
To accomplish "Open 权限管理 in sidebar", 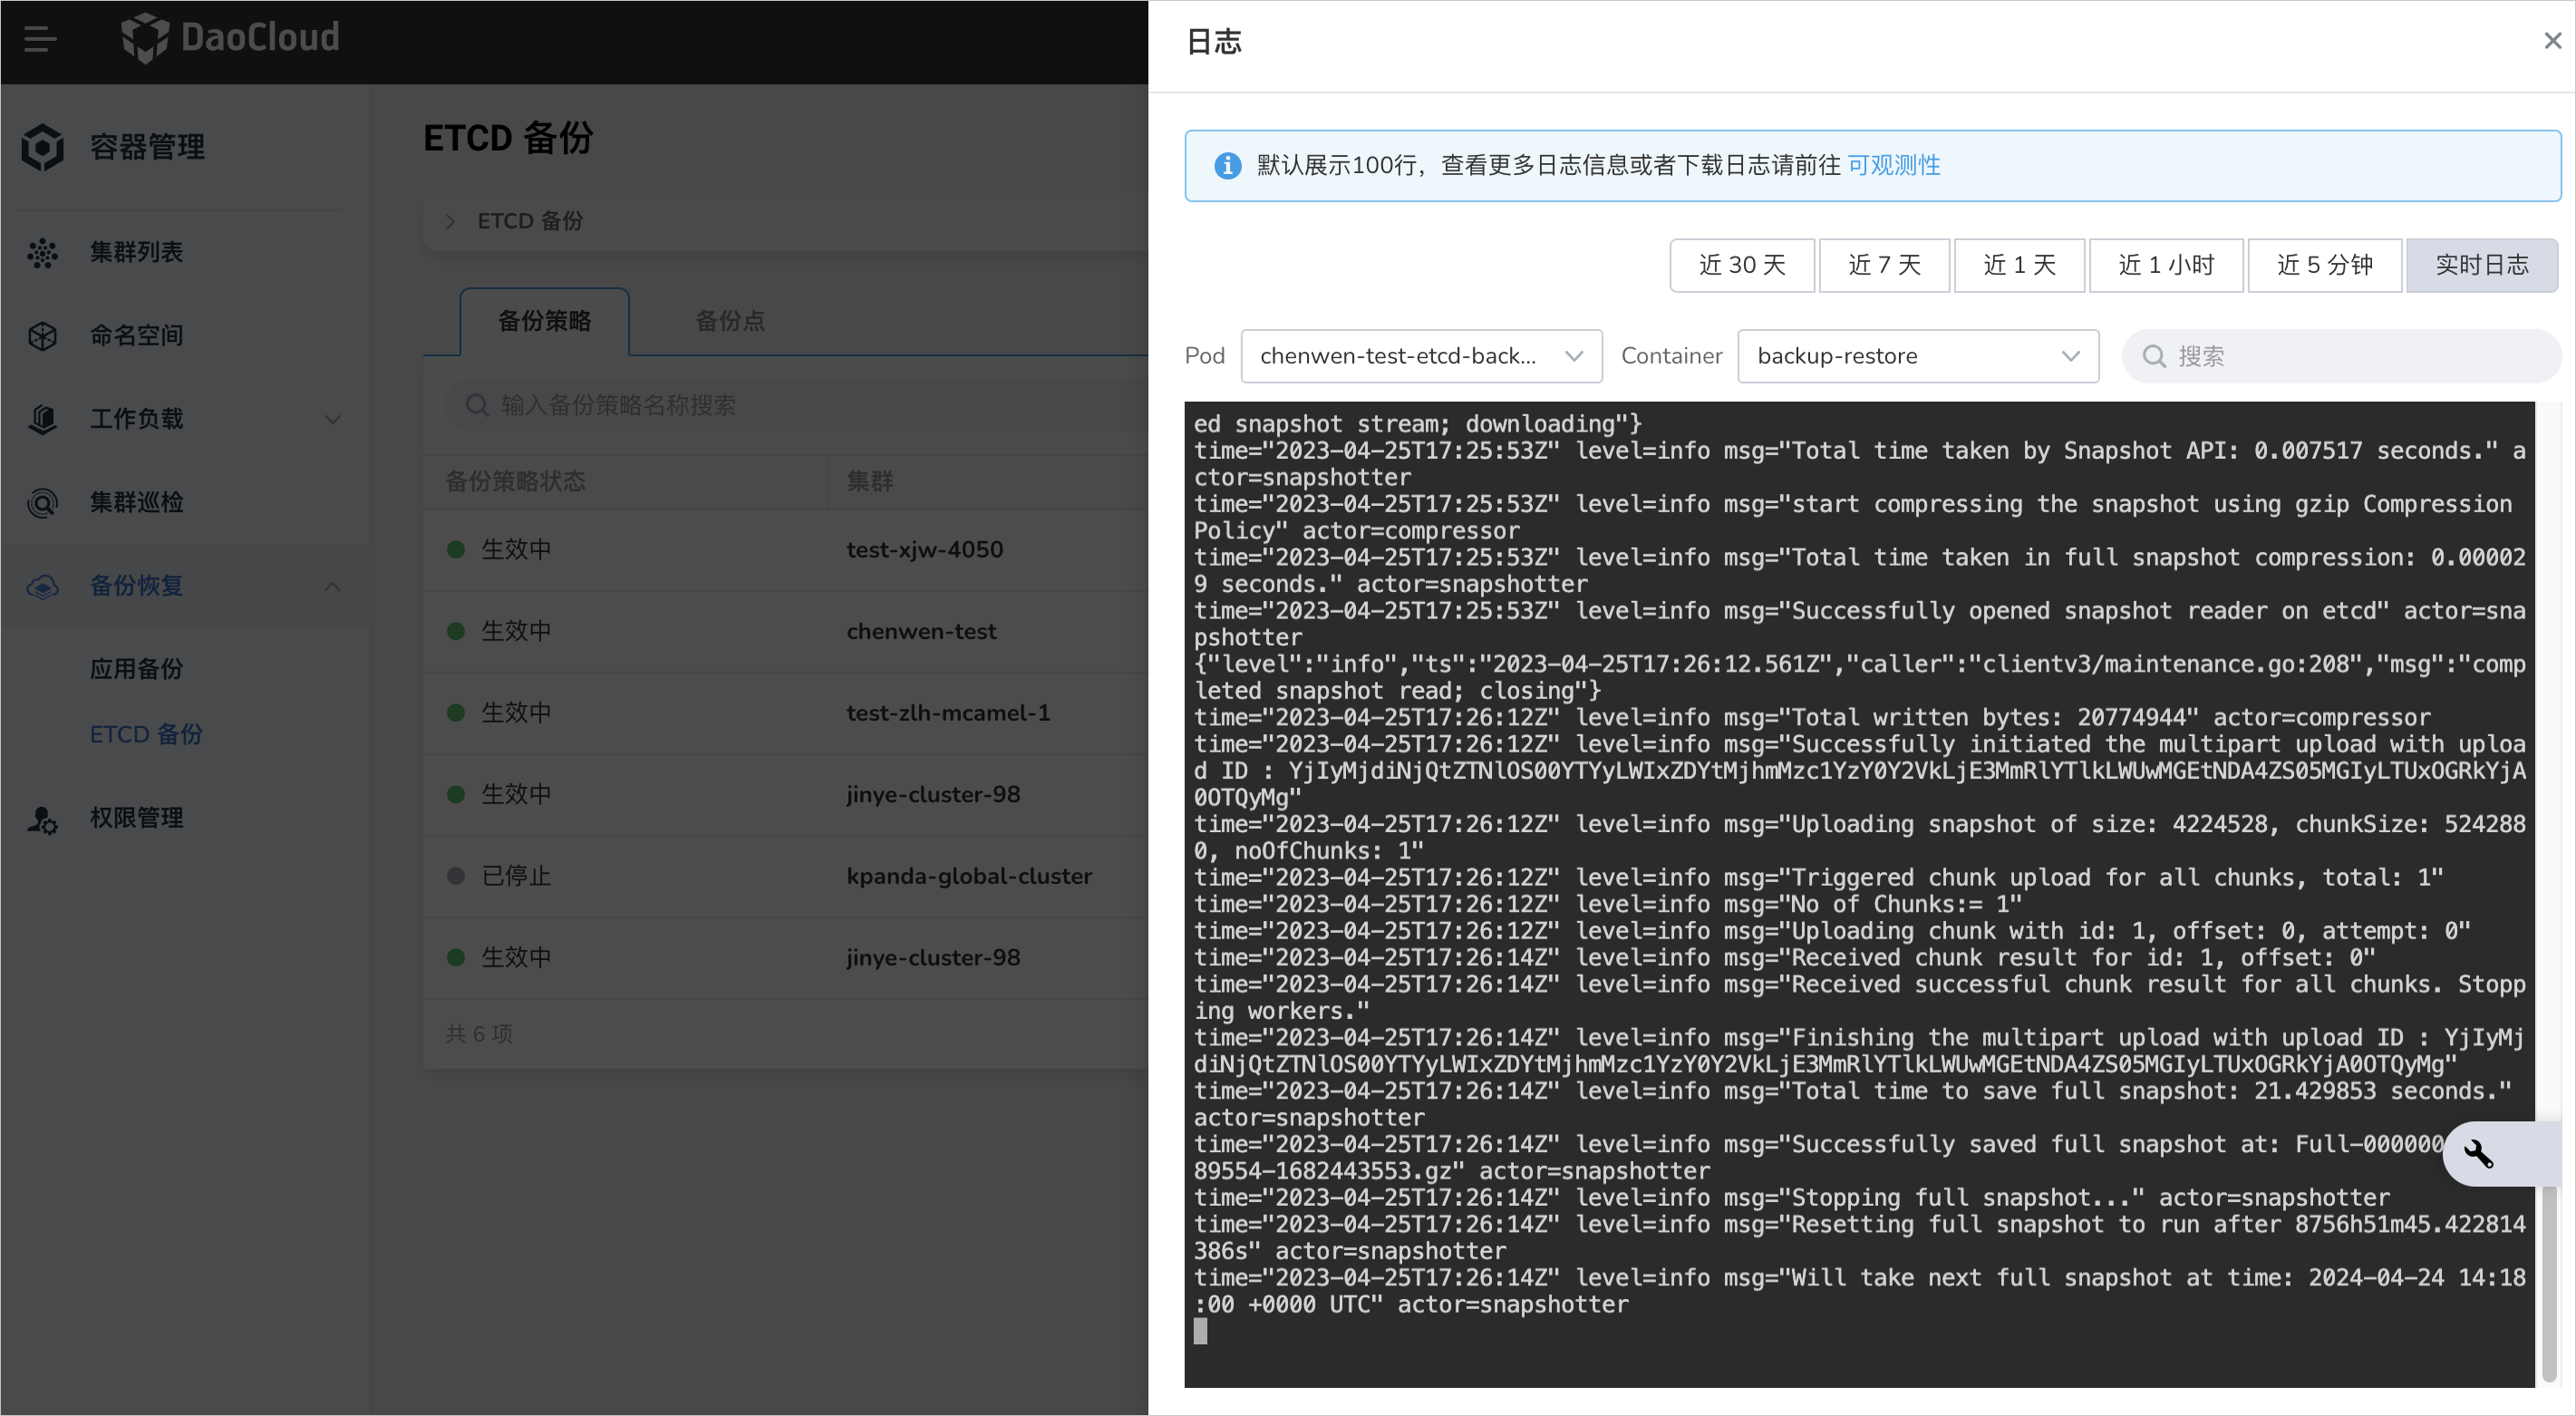I will coord(136,818).
